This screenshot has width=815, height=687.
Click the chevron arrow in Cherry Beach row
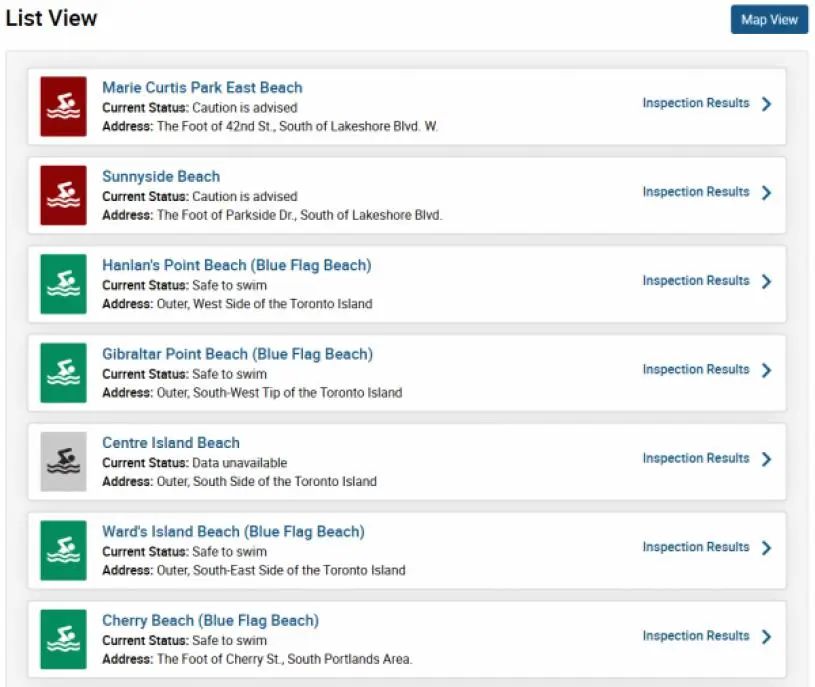766,637
